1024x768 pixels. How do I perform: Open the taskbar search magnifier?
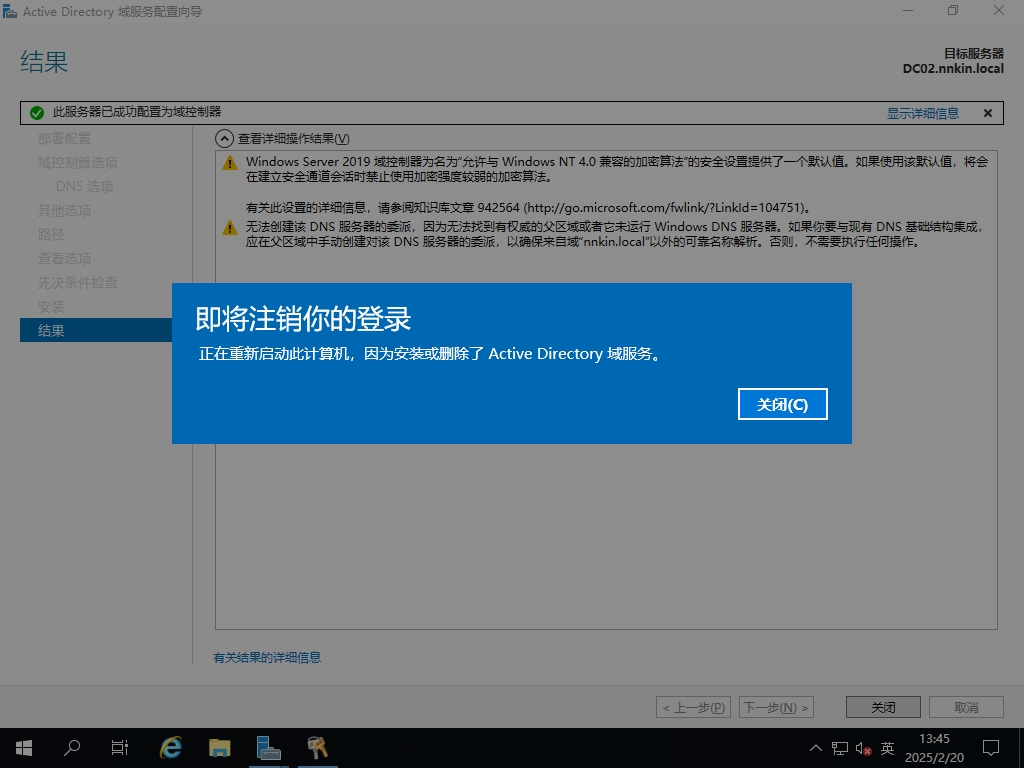tap(72, 747)
